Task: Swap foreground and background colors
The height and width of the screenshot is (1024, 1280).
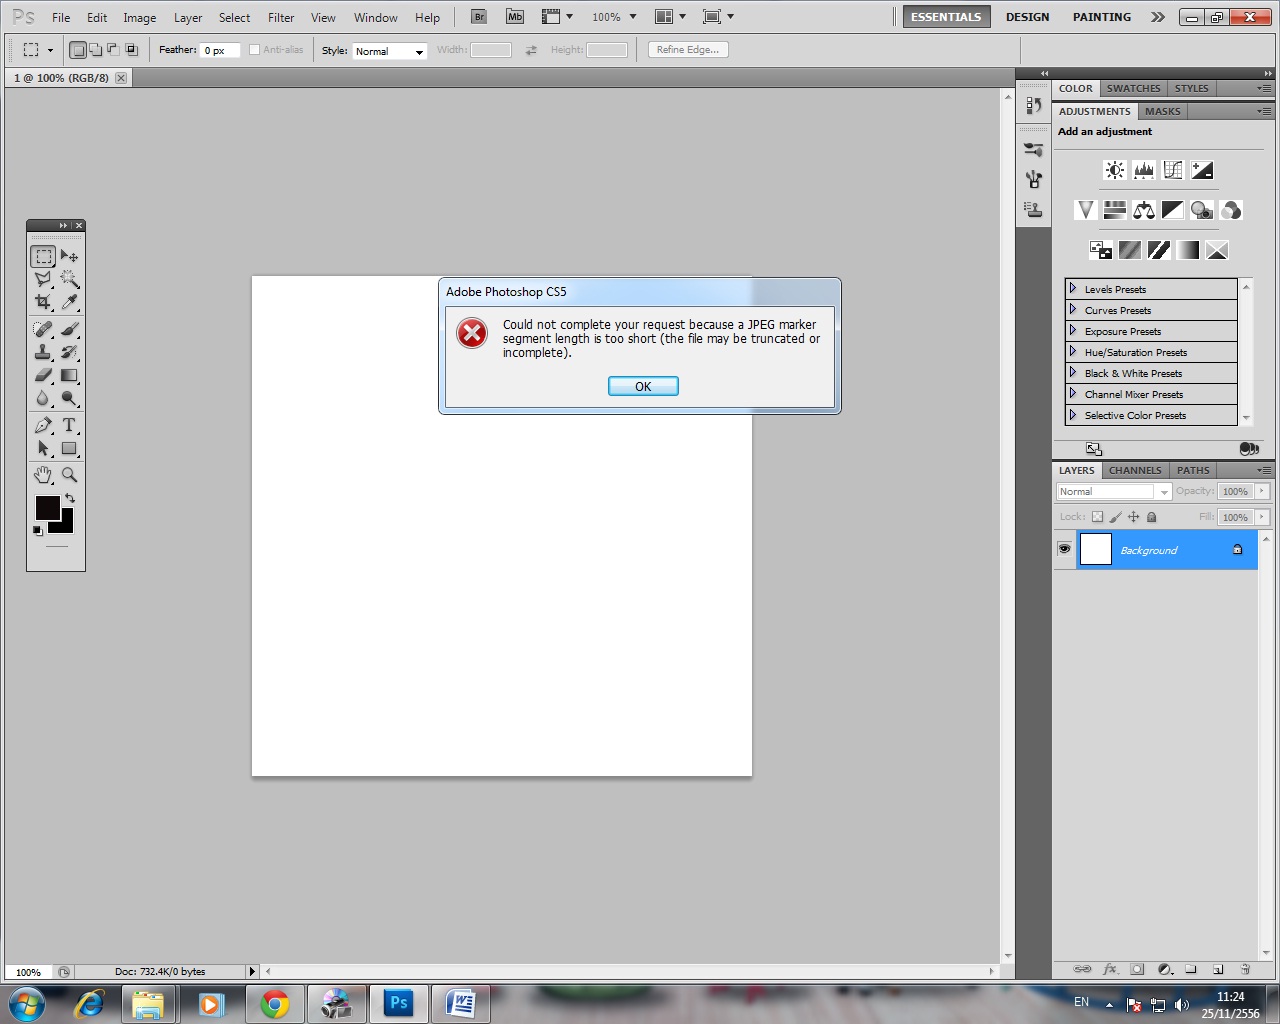Action: coord(70,498)
